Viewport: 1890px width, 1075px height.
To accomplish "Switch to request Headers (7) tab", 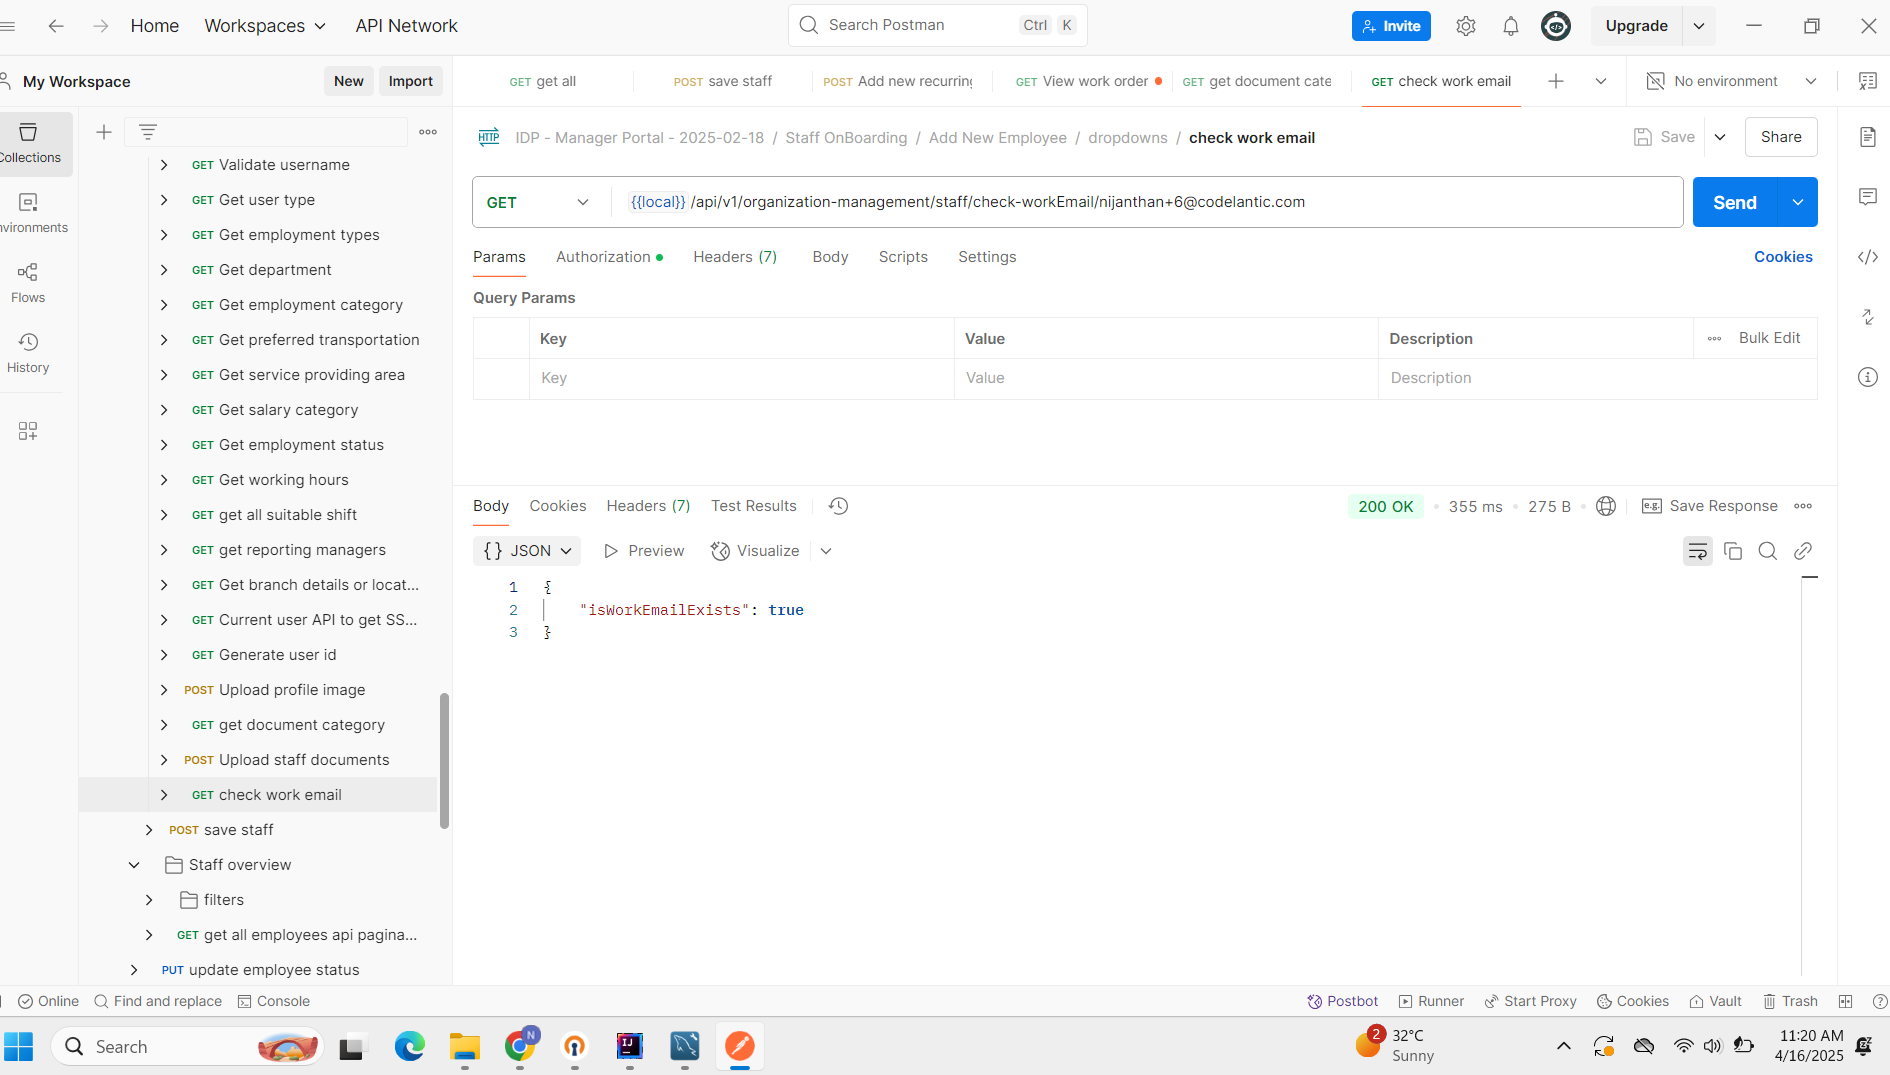I will 735,257.
